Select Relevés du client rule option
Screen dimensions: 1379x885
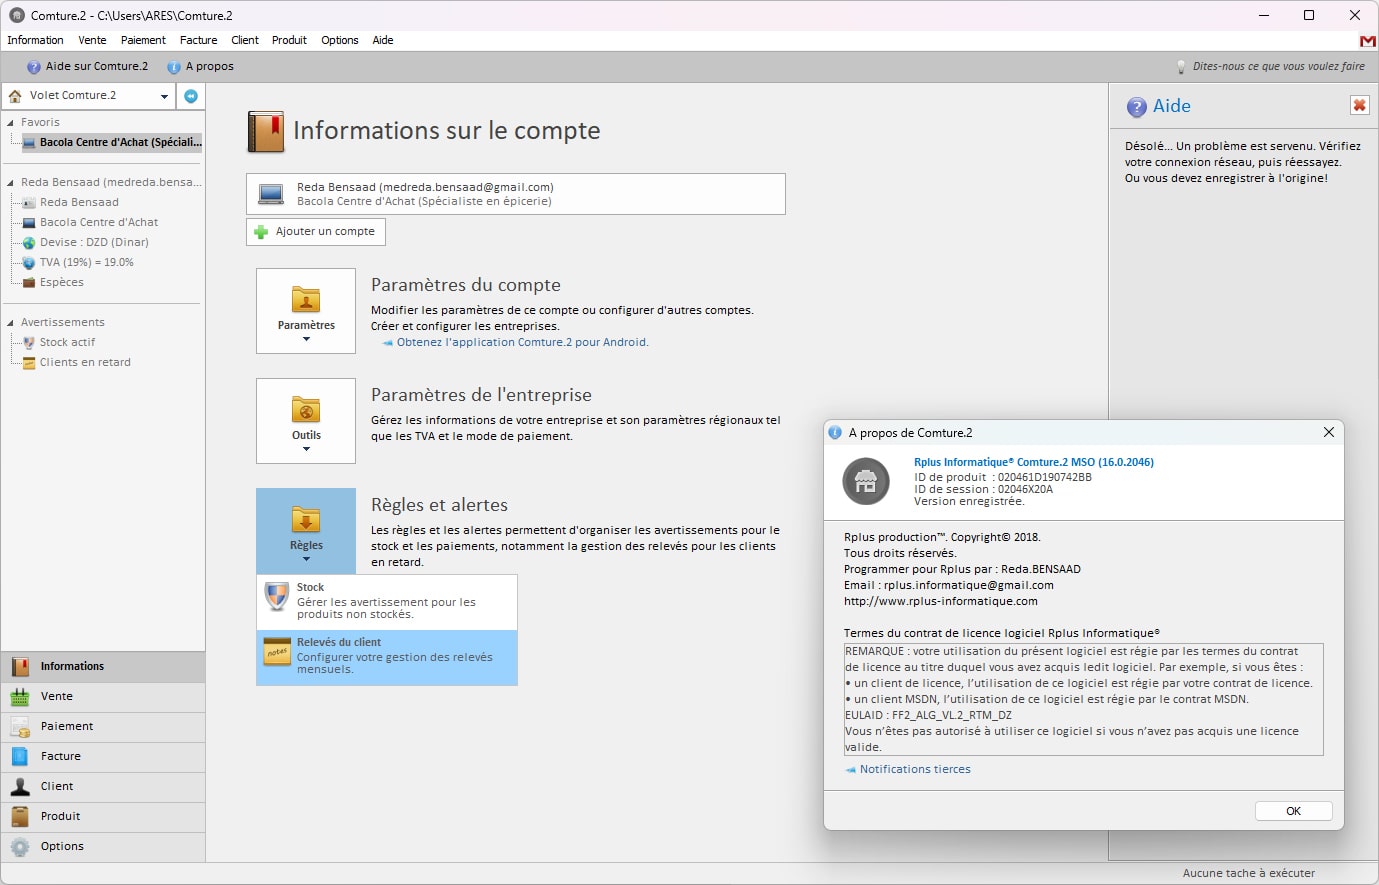point(387,656)
